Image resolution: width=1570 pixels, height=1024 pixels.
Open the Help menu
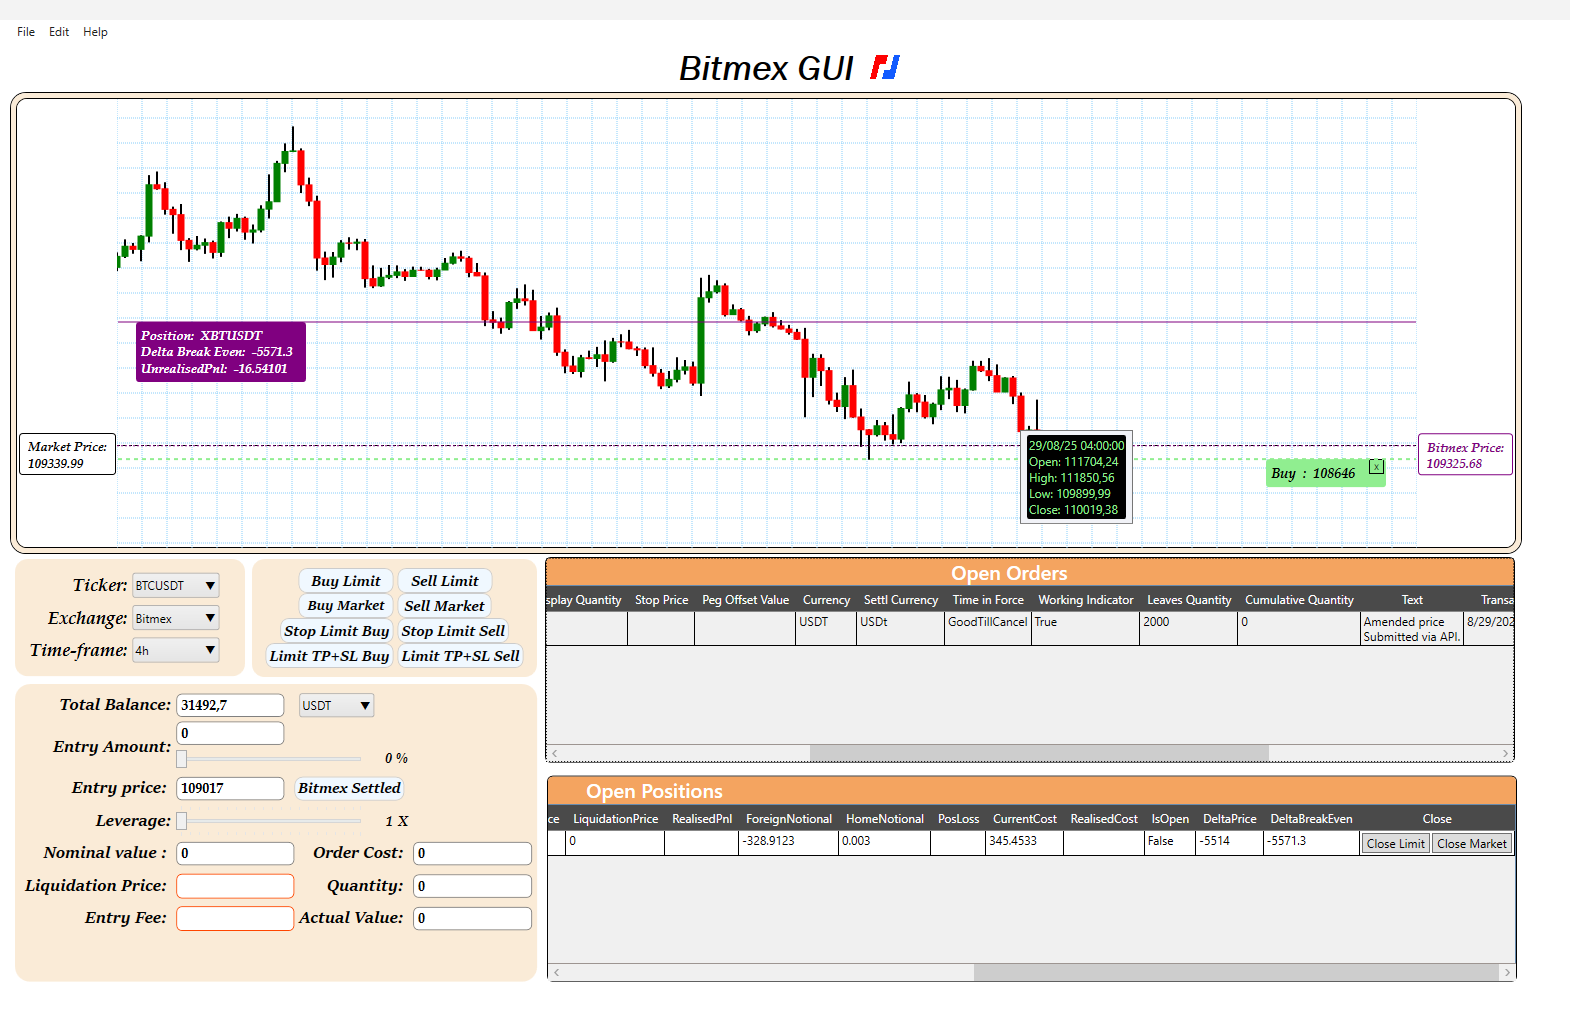(95, 32)
